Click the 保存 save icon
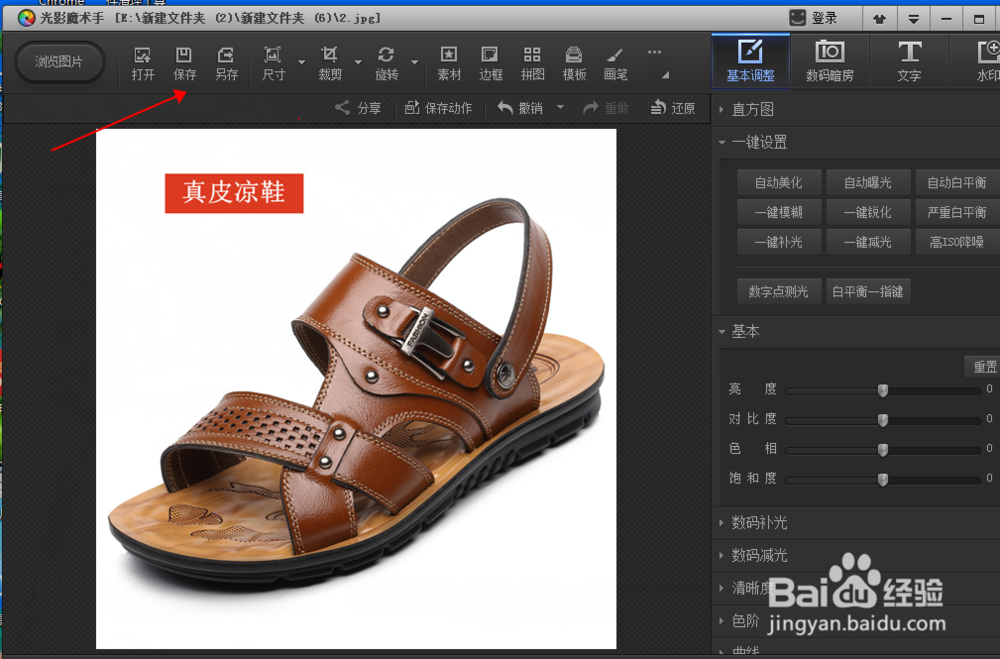This screenshot has height=659, width=1000. (x=184, y=63)
